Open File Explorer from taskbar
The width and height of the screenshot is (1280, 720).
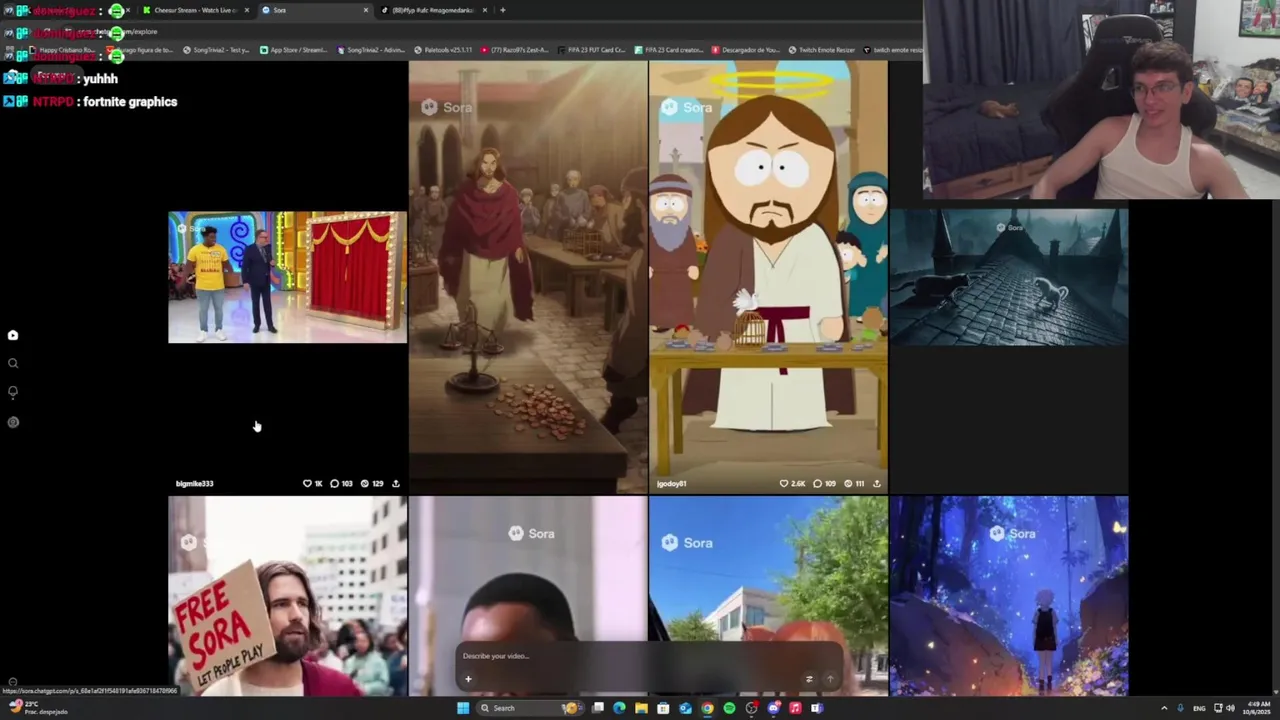(x=641, y=708)
